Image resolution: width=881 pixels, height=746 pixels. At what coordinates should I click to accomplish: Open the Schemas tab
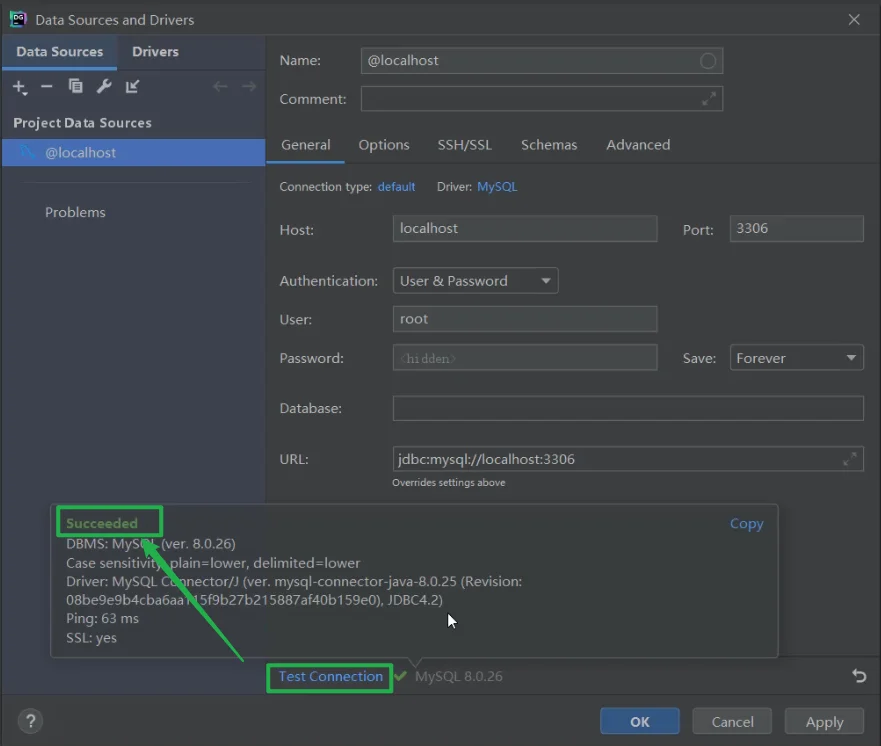click(x=549, y=145)
